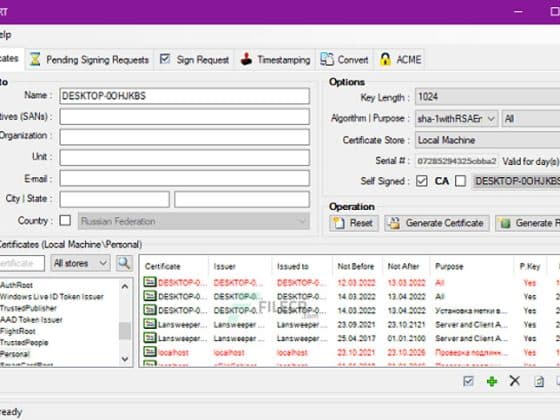The height and width of the screenshot is (420, 560).
Task: Click certificate icon of the 25.04.2017 Lansweeper row
Action: (150, 338)
